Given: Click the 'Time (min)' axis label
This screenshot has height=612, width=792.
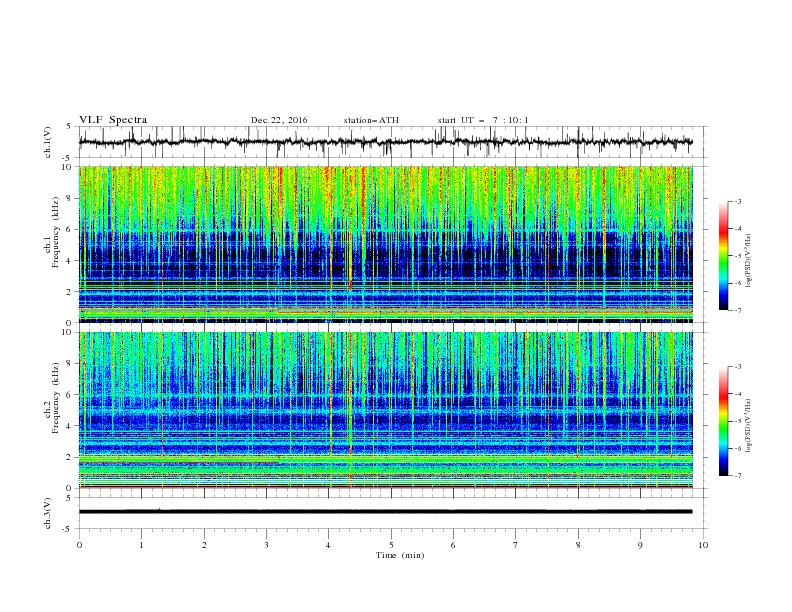Looking at the screenshot, I should click(x=400, y=555).
